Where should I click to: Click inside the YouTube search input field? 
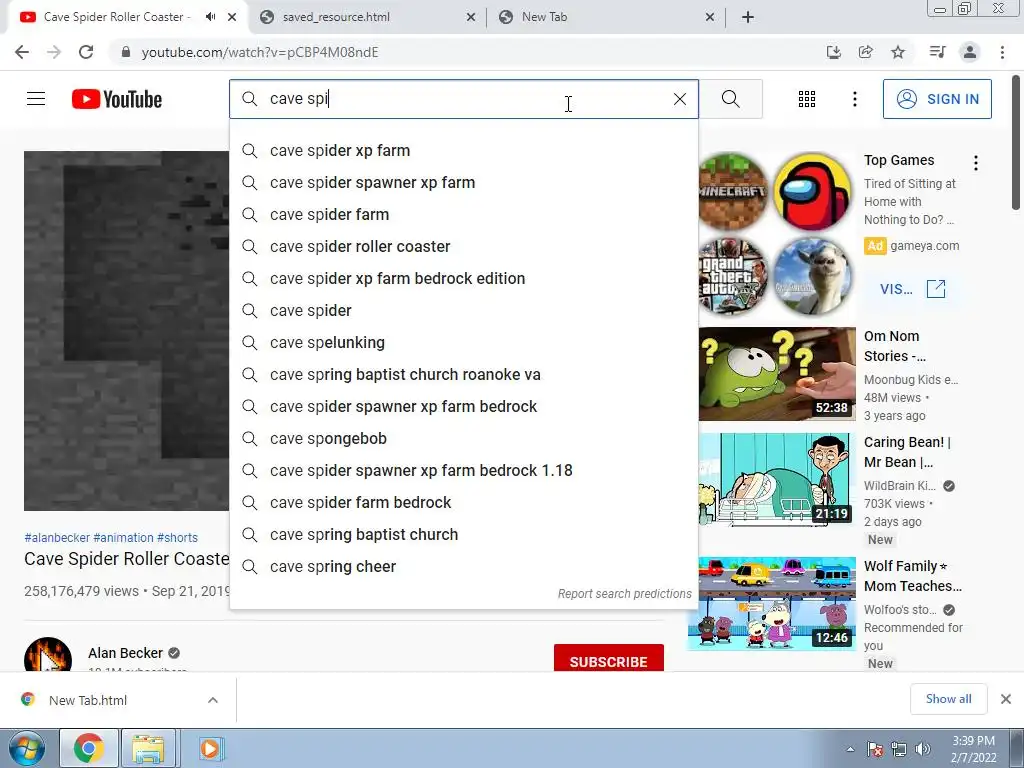tap(464, 99)
